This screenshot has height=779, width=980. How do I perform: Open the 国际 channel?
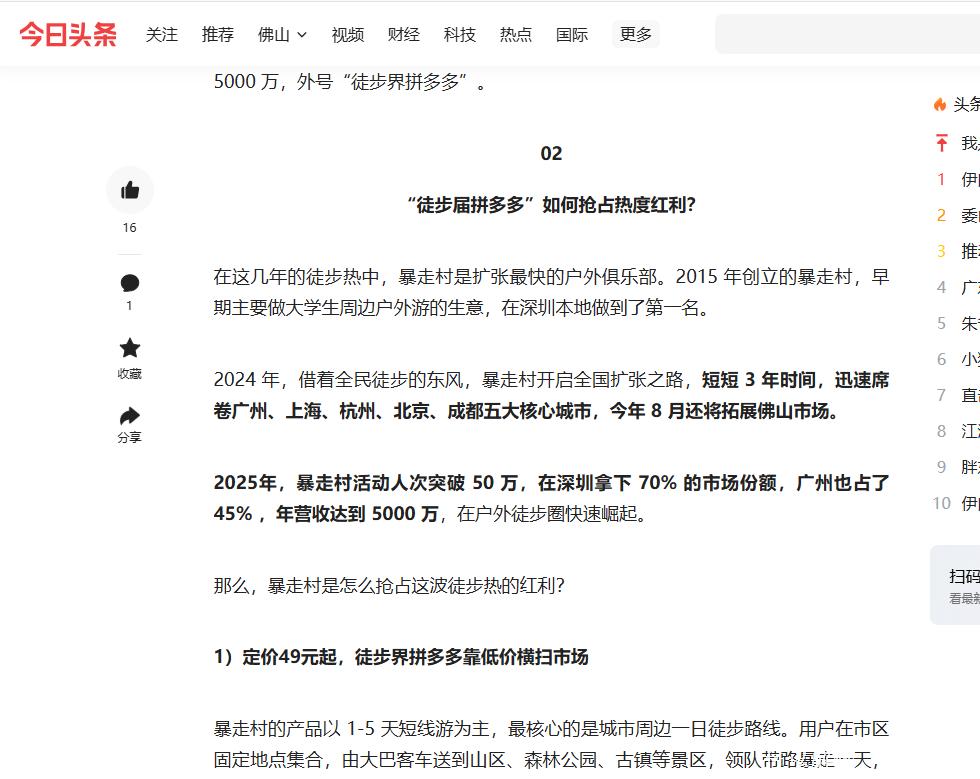pyautogui.click(x=572, y=34)
